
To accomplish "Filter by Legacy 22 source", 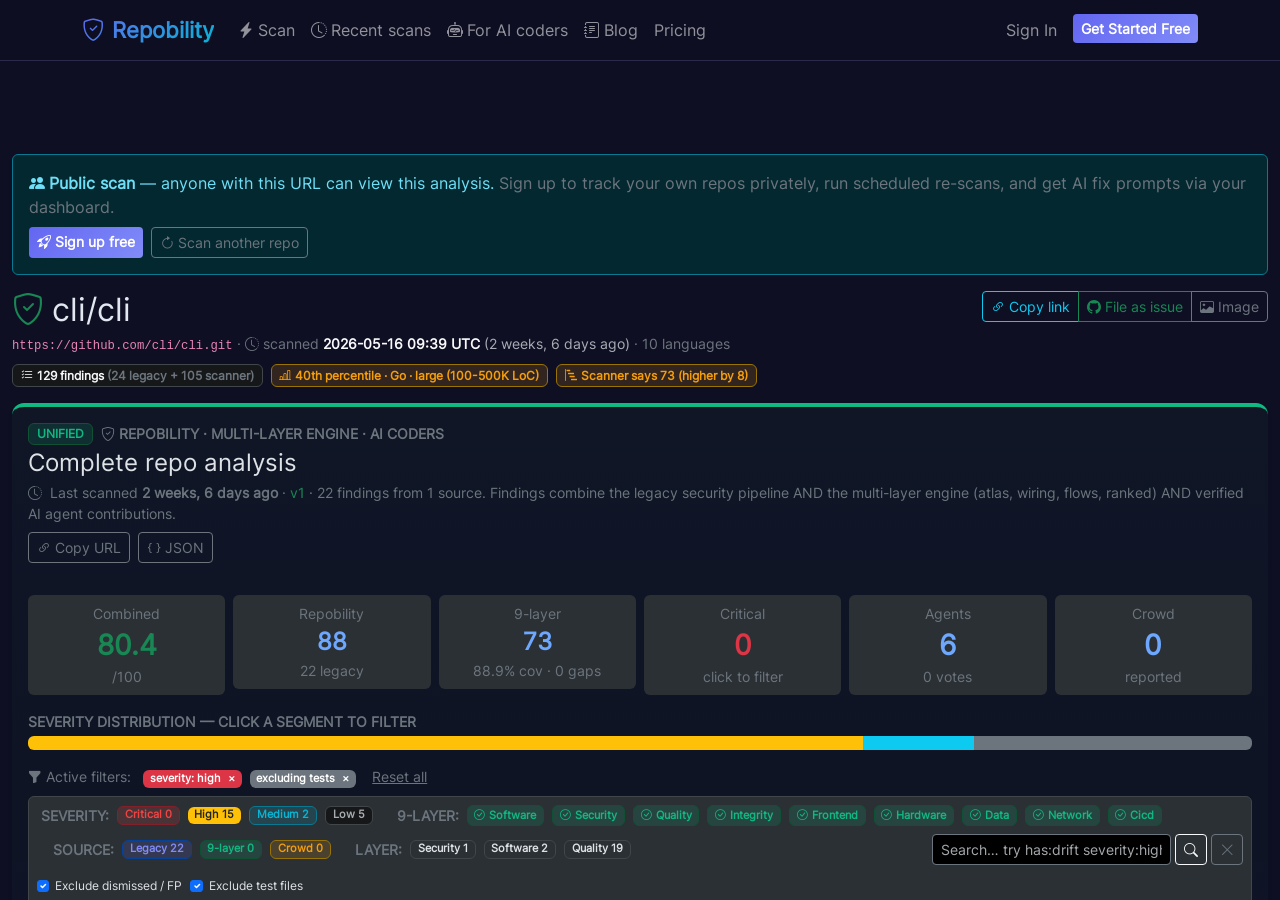I will click(x=157, y=849).
